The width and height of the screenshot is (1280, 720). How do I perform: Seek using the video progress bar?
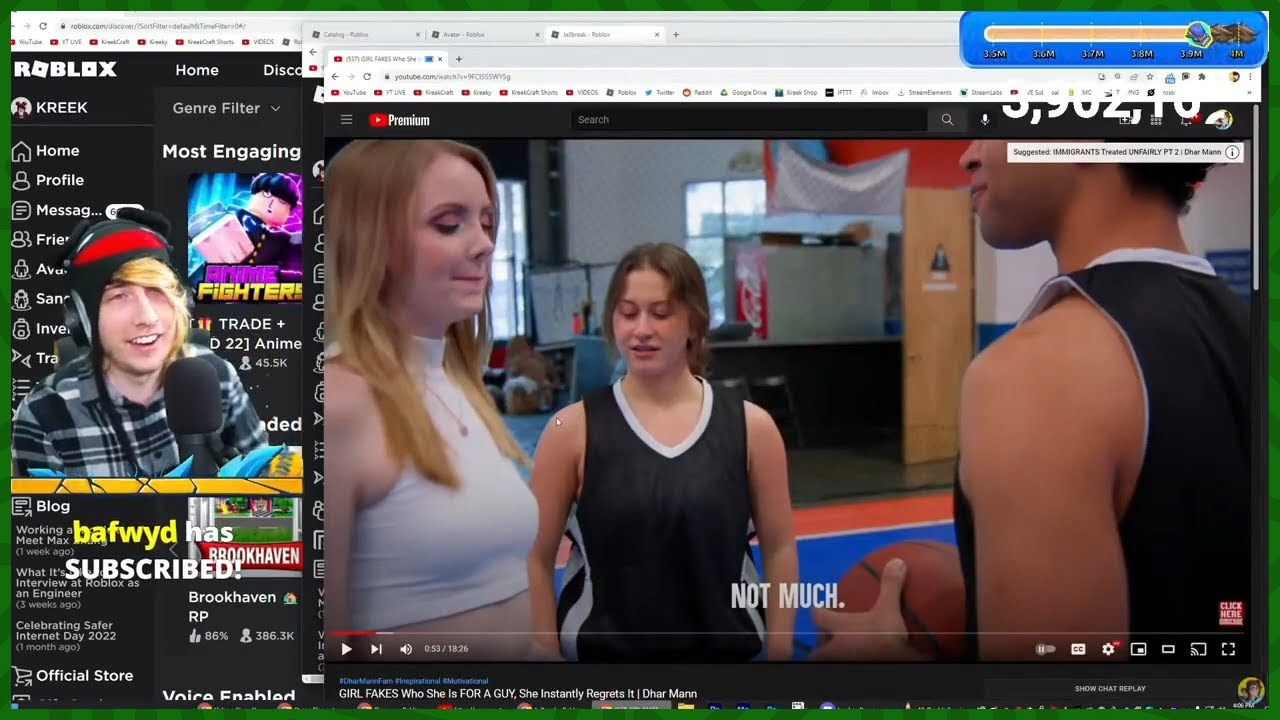tap(786, 633)
